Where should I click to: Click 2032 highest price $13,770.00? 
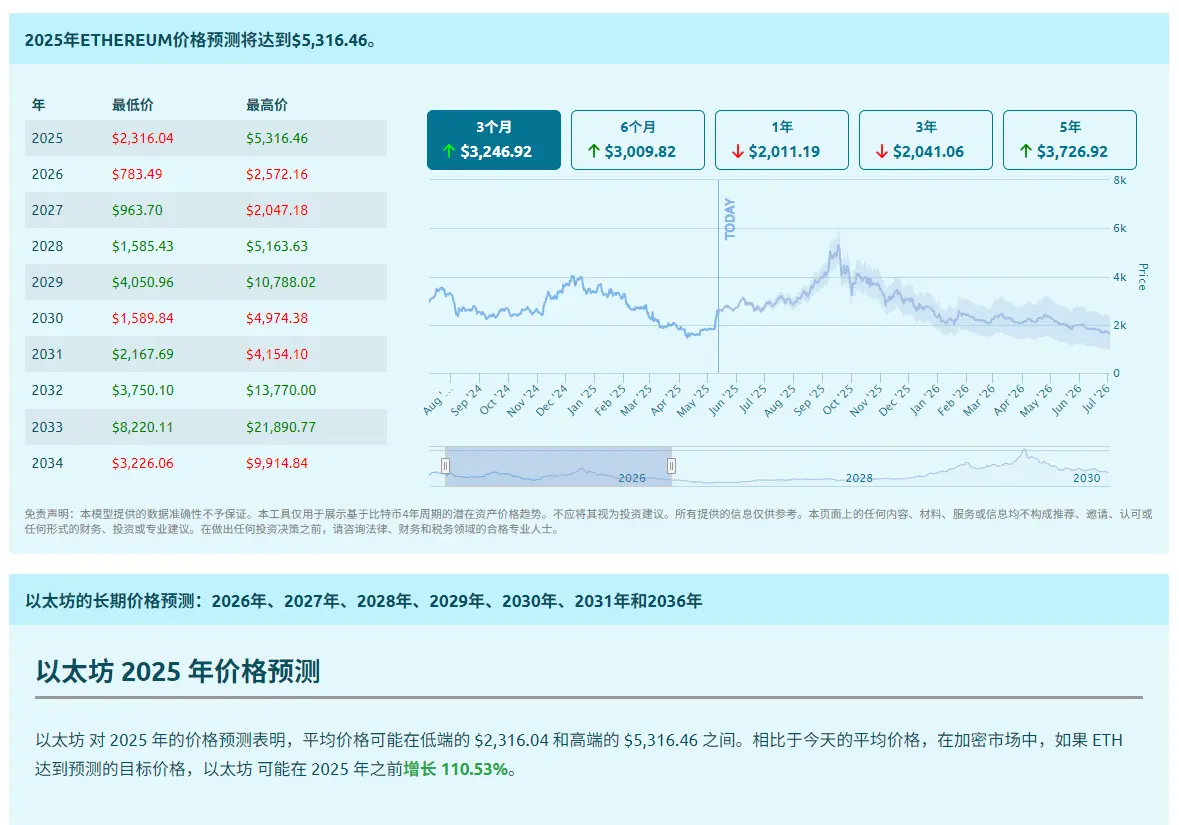280,390
